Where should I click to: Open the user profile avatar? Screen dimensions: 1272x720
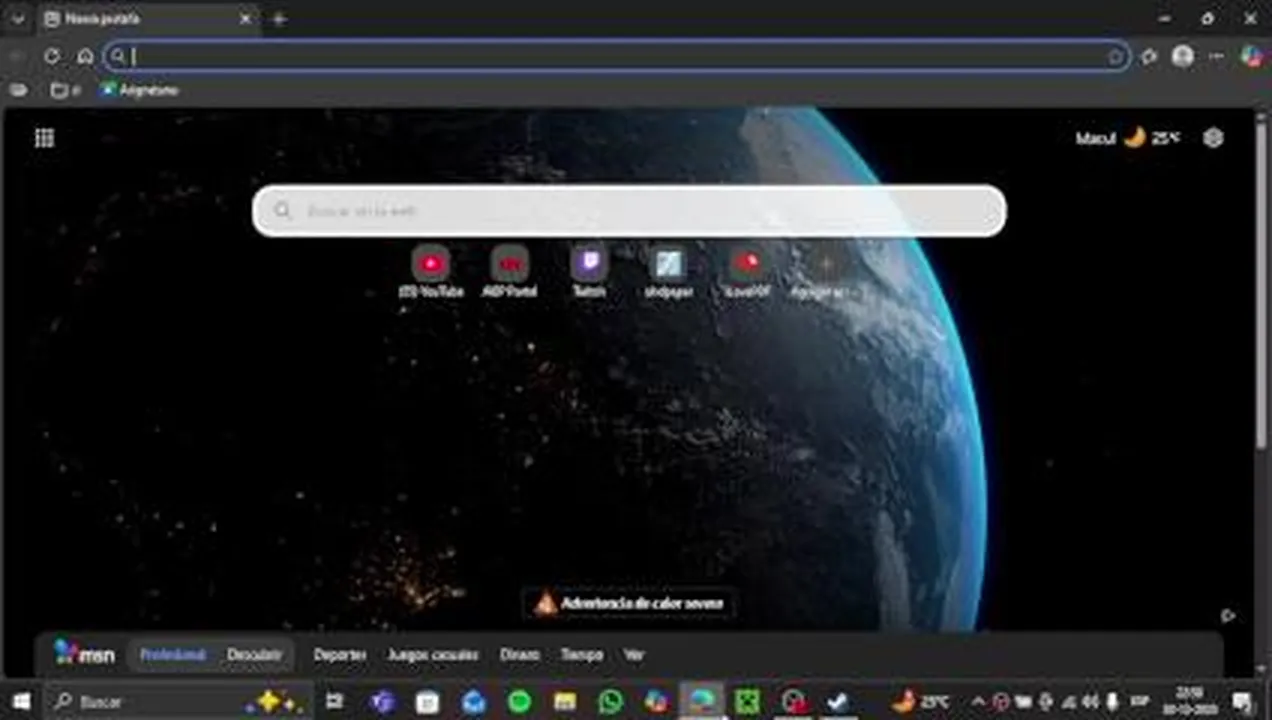tap(1183, 56)
